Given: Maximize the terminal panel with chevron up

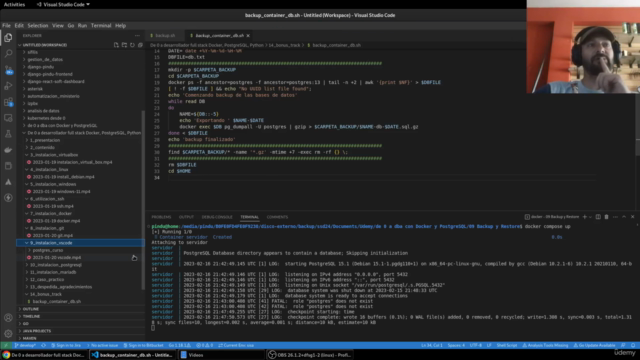Looking at the screenshot, I should pos(624,217).
